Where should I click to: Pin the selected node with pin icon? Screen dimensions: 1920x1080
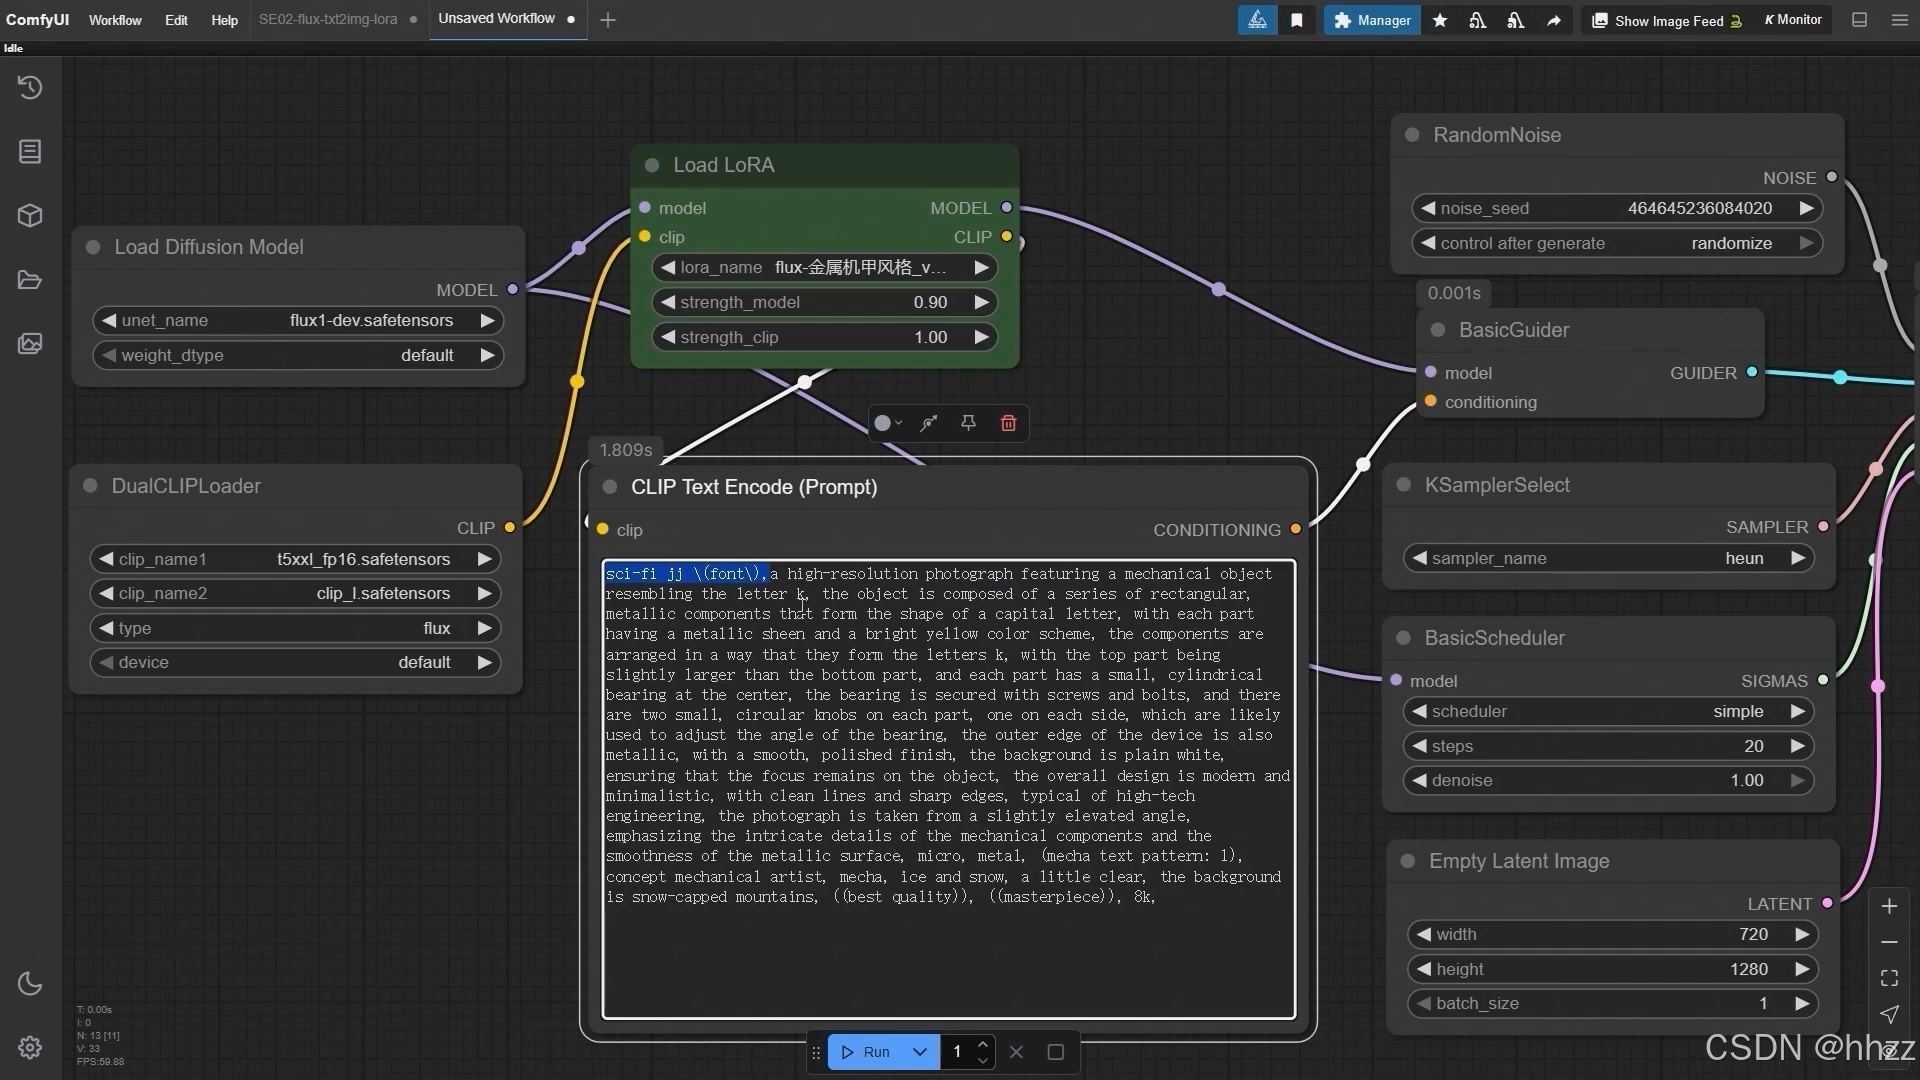(968, 423)
